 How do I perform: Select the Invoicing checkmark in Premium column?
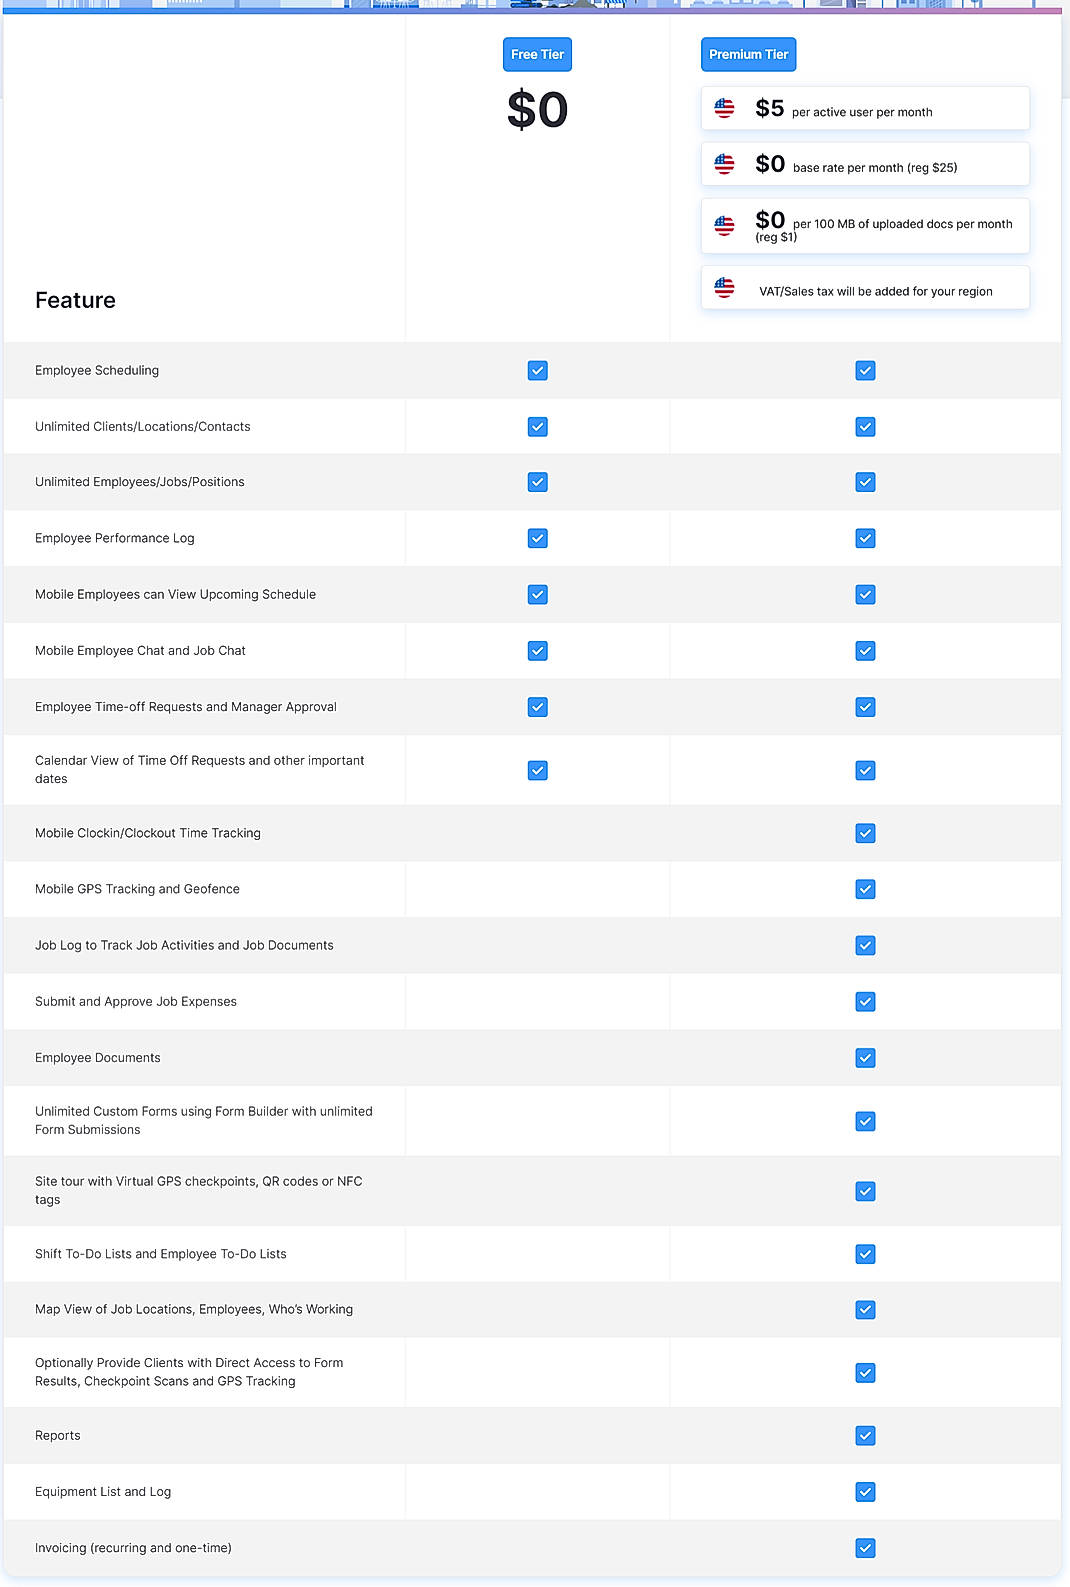pyautogui.click(x=864, y=1547)
